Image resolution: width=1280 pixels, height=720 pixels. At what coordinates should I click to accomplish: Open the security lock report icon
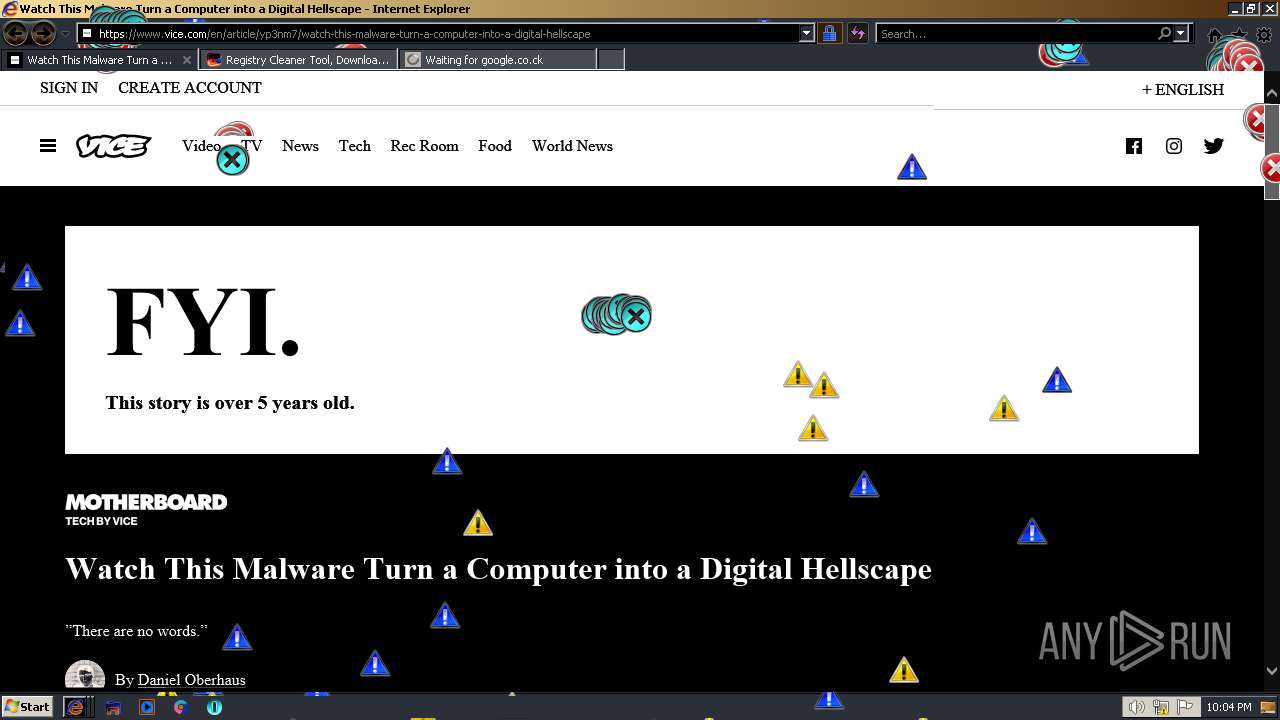point(829,33)
